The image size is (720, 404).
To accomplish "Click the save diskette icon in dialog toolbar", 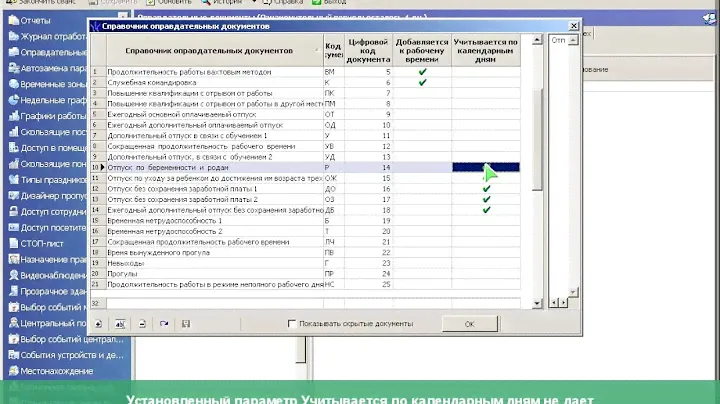I will pyautogui.click(x=186, y=324).
